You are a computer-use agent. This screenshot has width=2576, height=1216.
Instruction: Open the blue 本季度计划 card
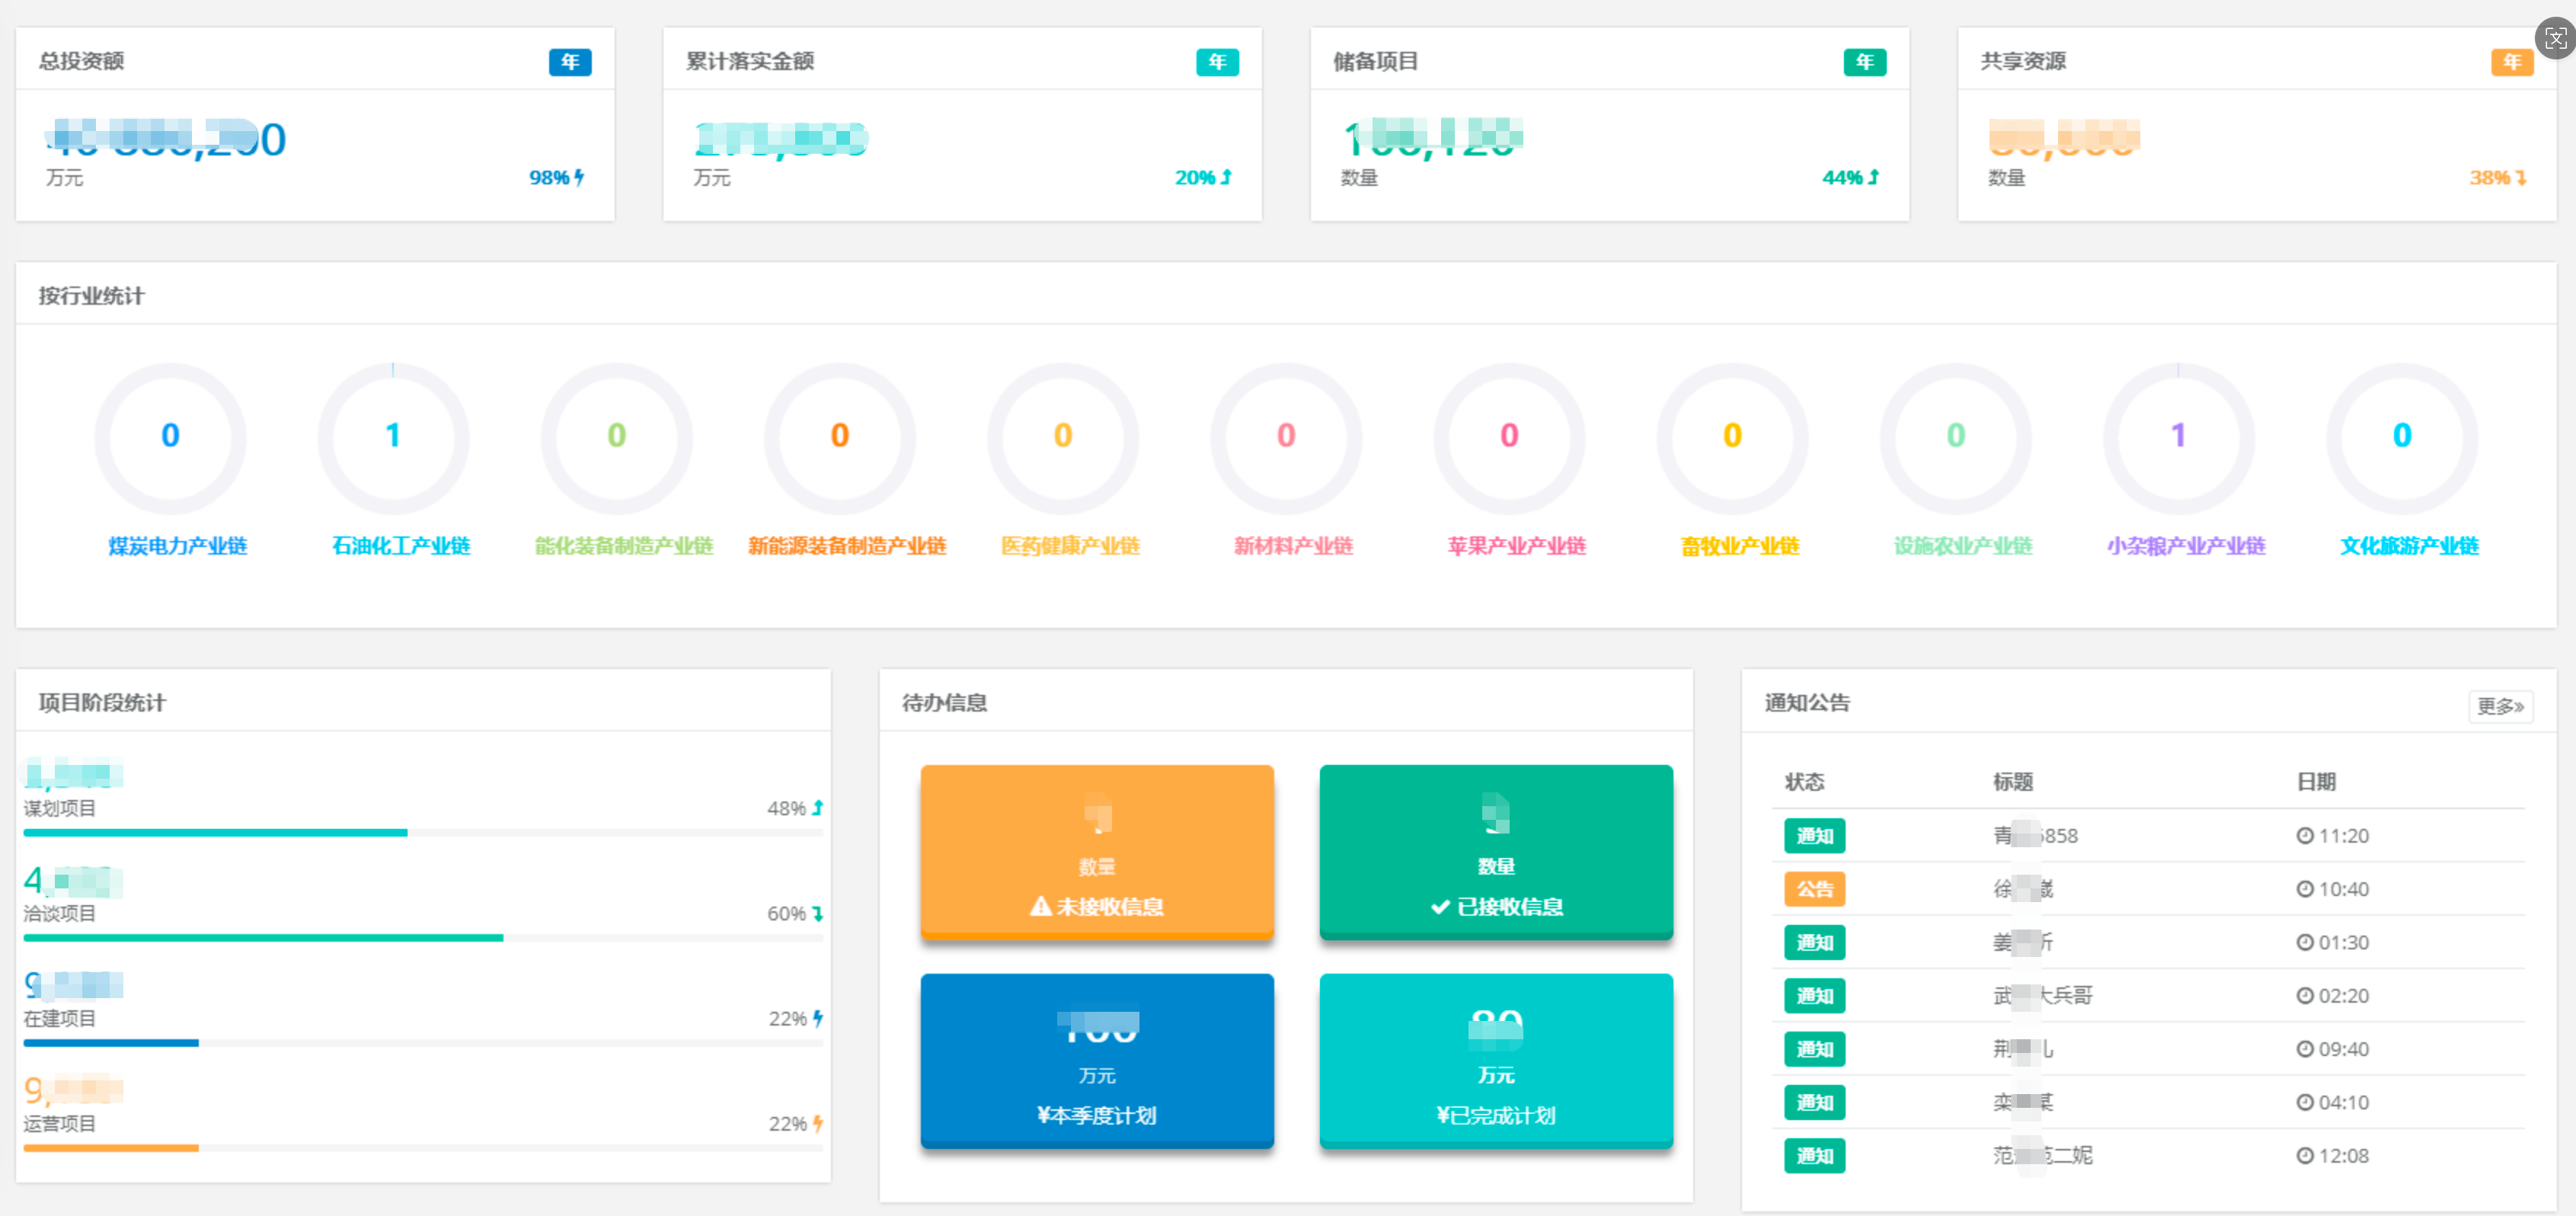pos(1096,1060)
